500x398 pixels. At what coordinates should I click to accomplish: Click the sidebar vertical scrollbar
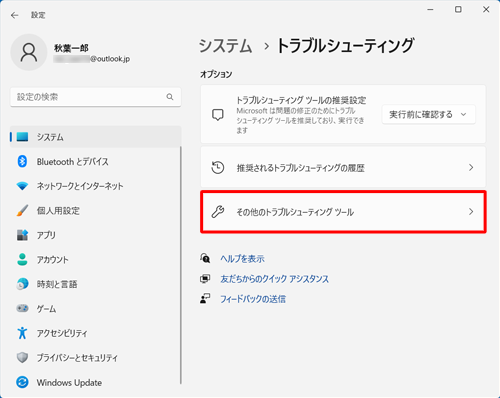[x=181, y=265]
